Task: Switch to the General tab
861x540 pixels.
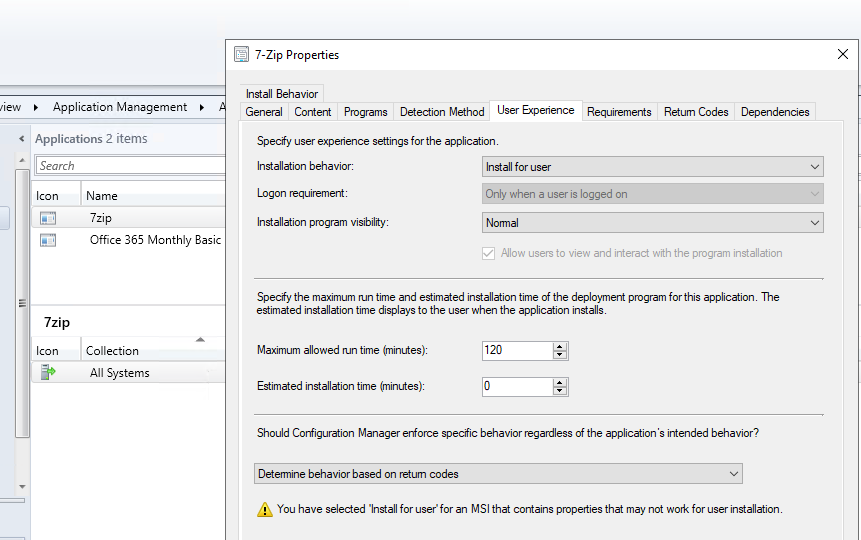Action: point(264,112)
